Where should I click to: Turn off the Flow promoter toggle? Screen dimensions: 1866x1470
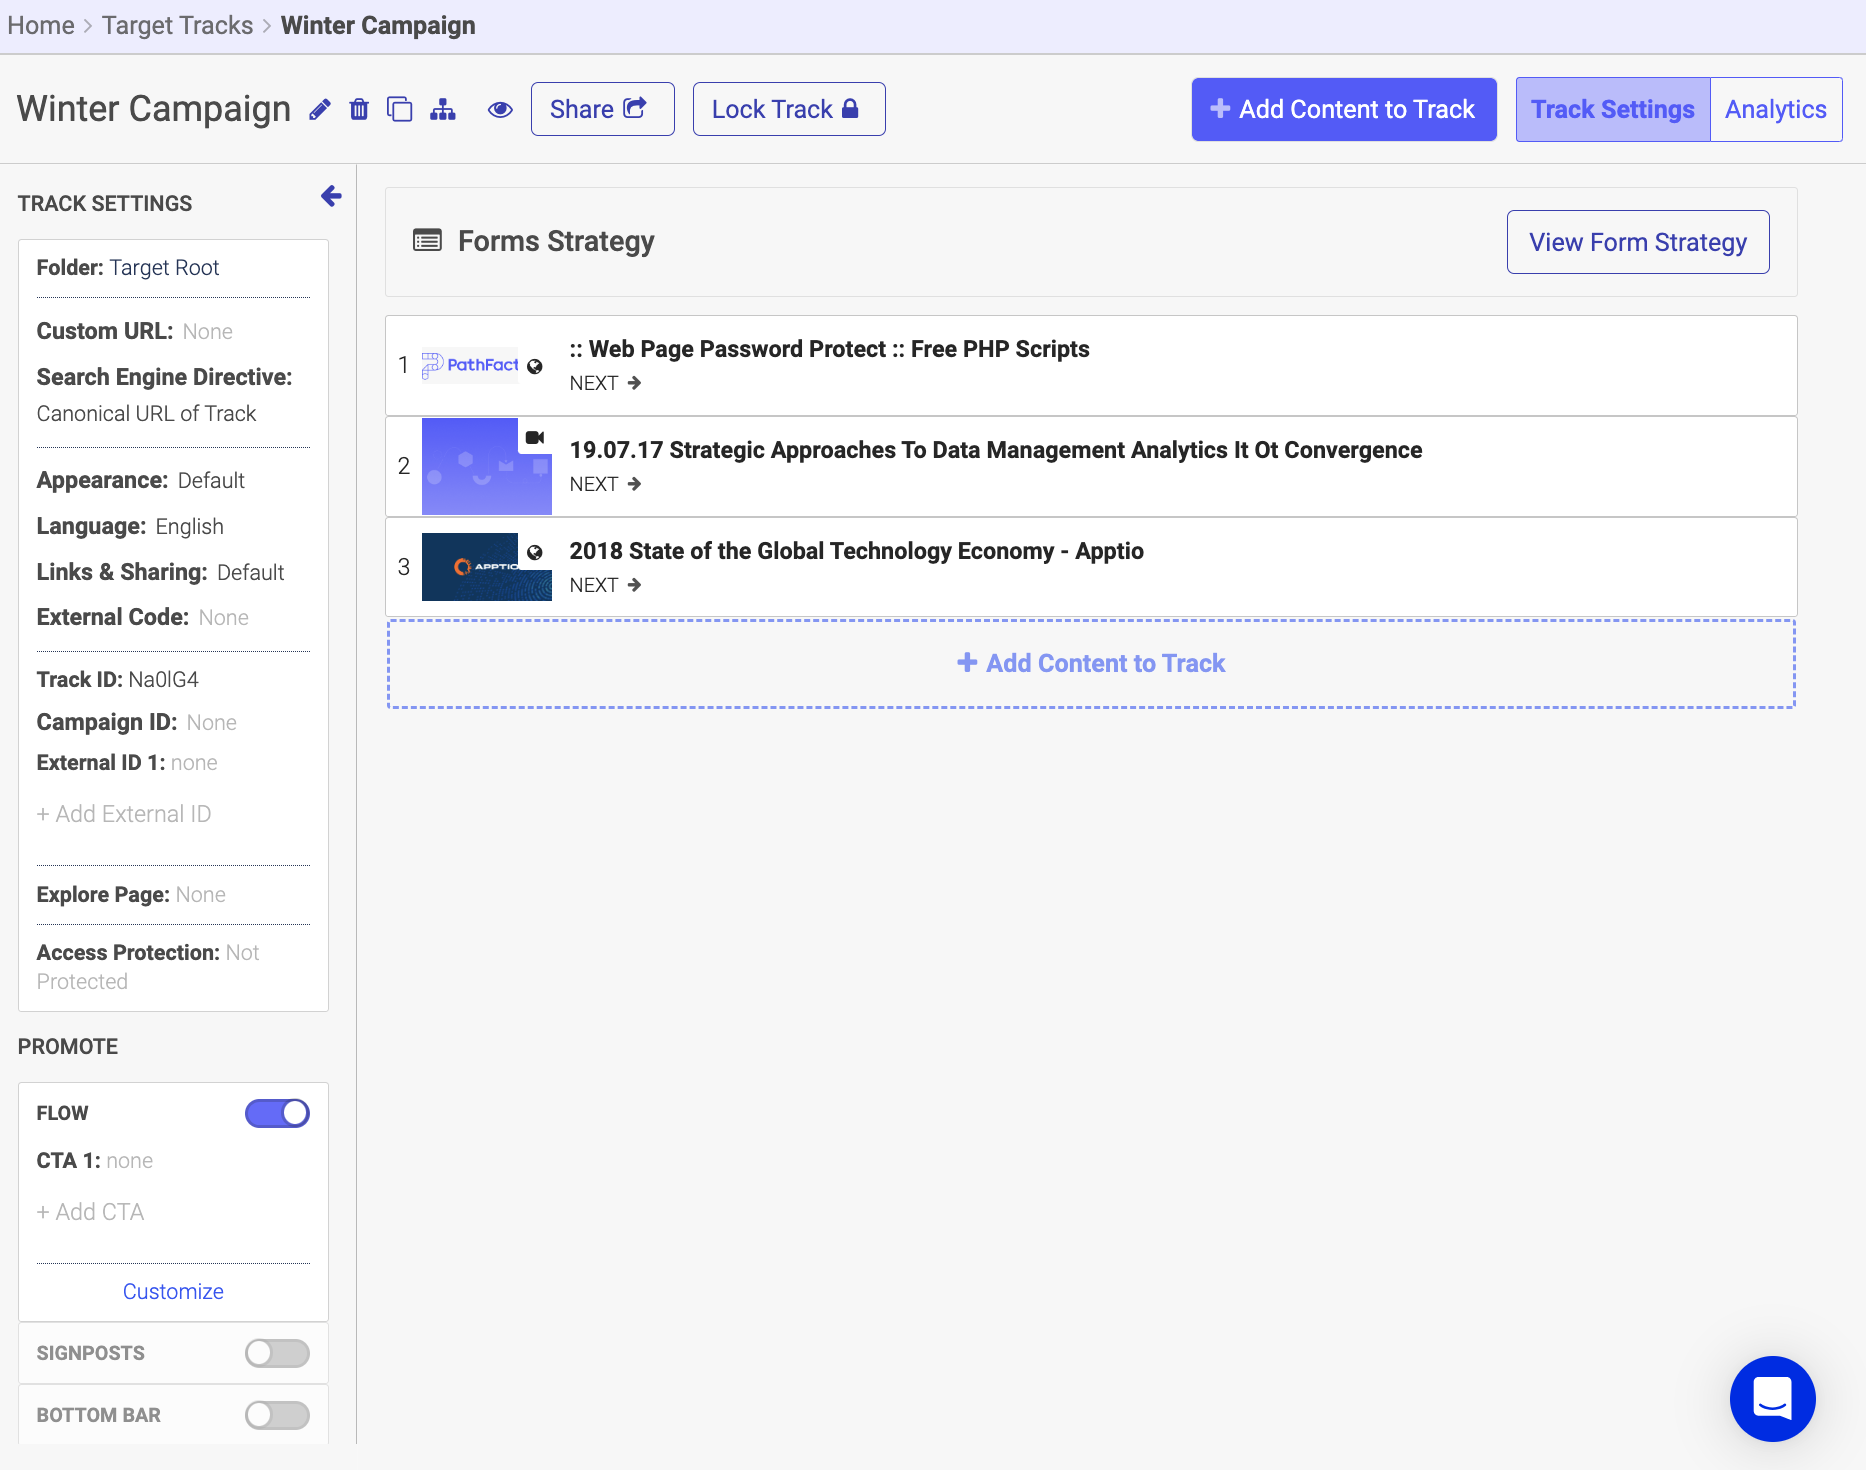pyautogui.click(x=277, y=1113)
